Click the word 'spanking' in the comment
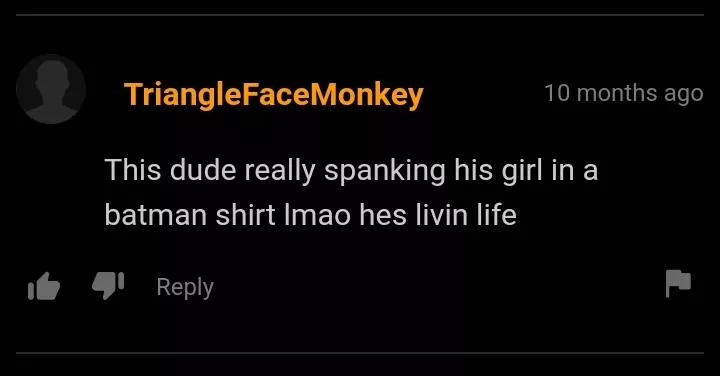 385,172
